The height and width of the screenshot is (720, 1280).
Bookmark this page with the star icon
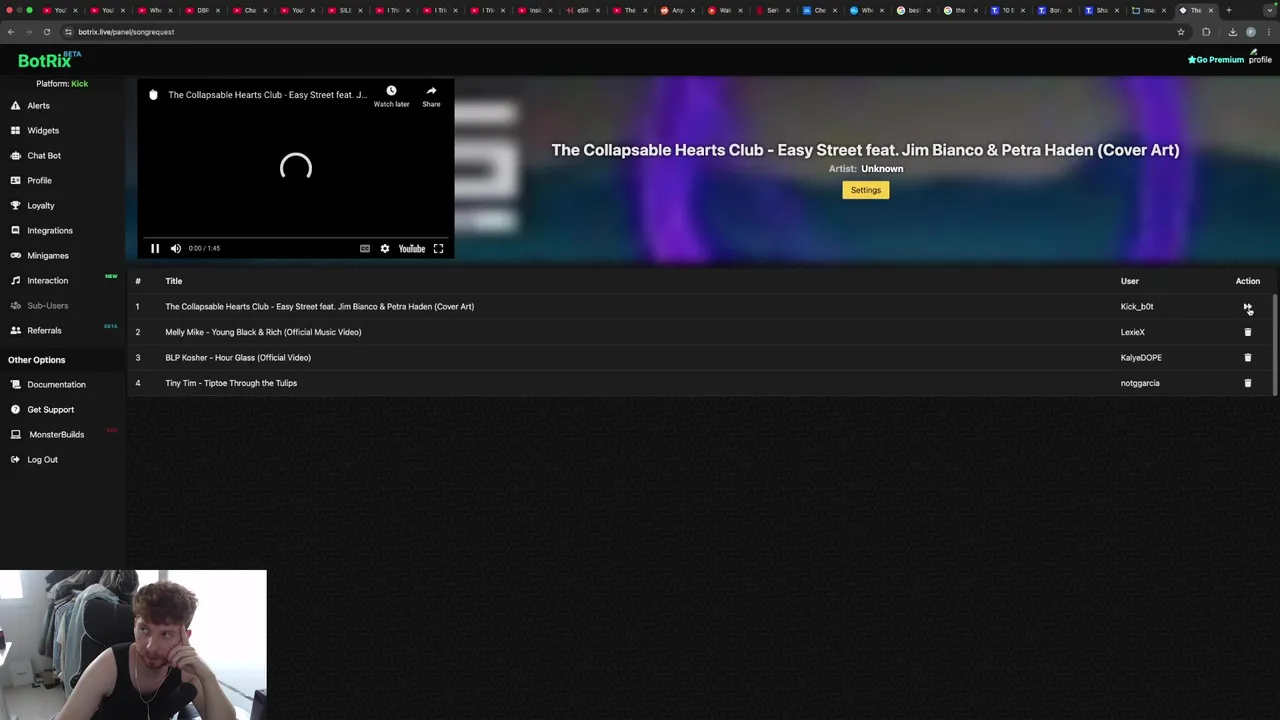coord(1181,32)
